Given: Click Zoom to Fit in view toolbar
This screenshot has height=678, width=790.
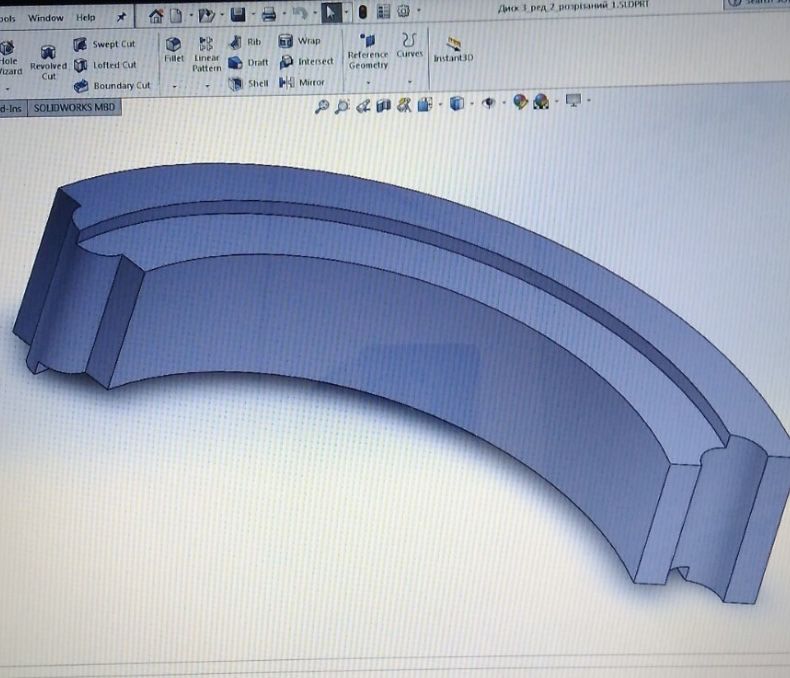Looking at the screenshot, I should 321,106.
